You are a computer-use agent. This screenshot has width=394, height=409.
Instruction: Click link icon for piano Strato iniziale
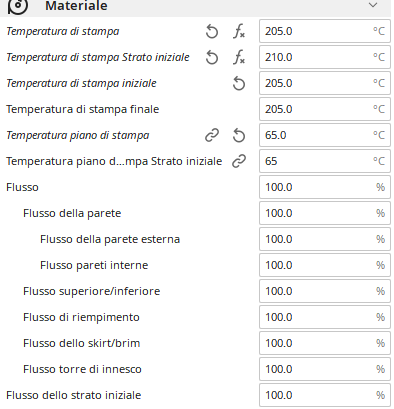(239, 162)
